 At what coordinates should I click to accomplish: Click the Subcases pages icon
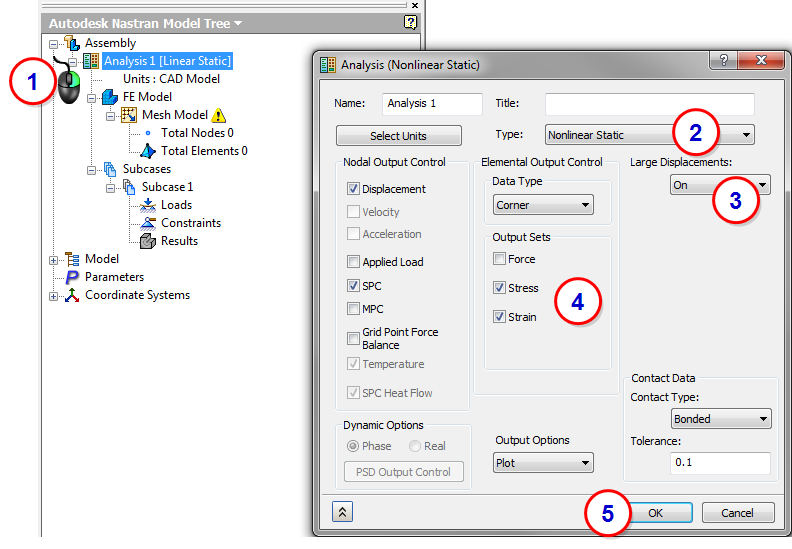110,169
